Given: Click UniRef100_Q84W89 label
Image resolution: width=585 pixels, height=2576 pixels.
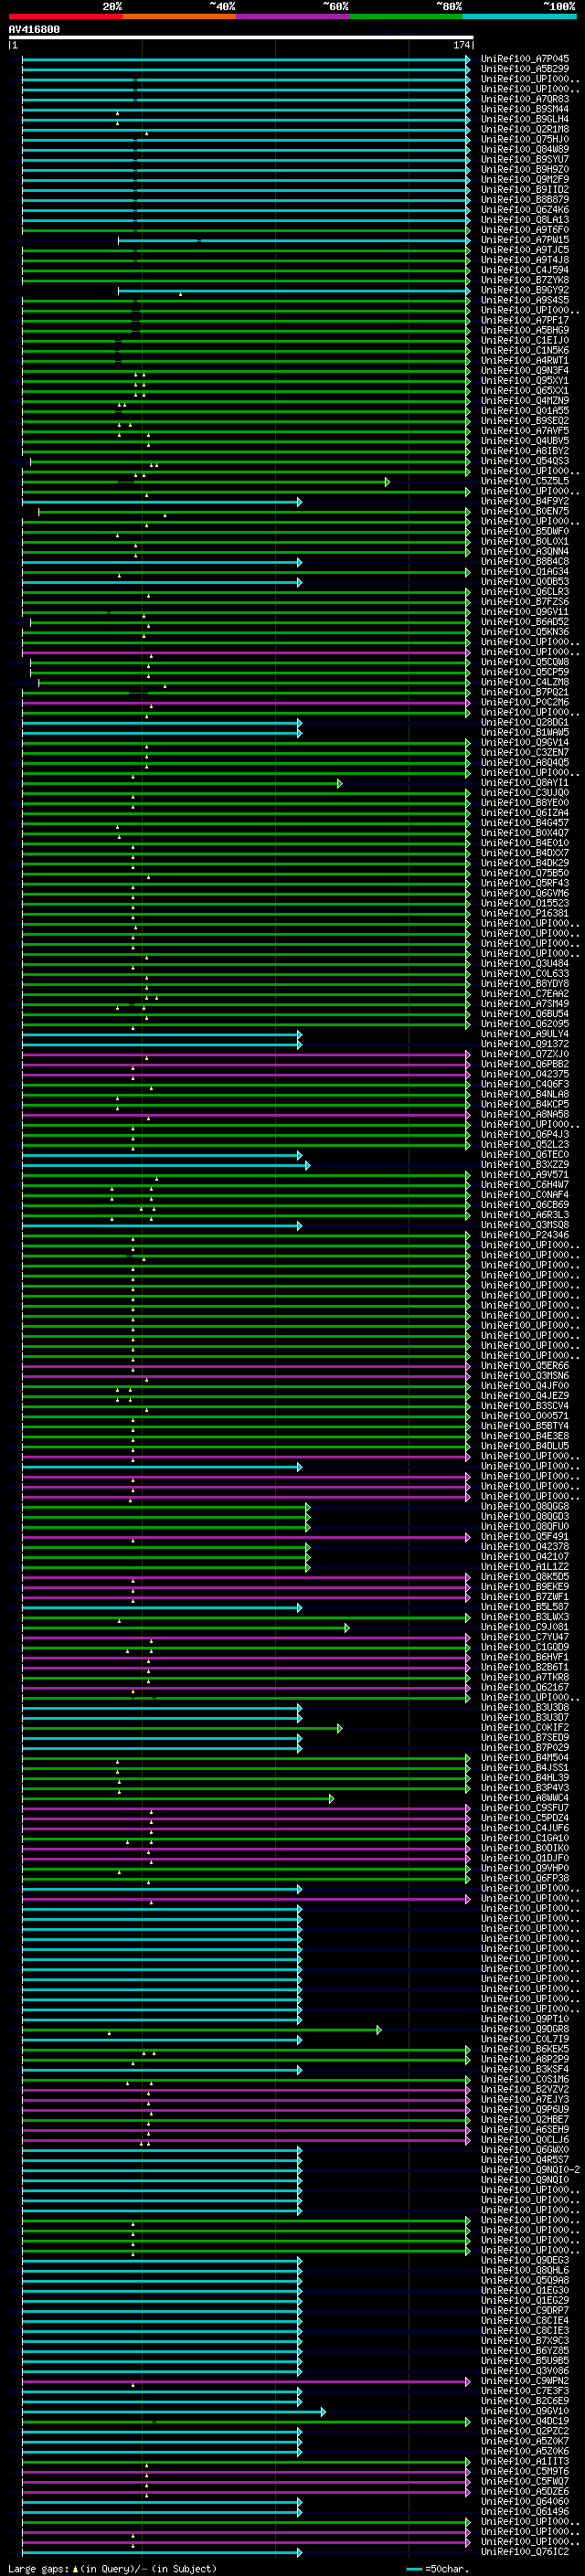Looking at the screenshot, I should point(525,149).
